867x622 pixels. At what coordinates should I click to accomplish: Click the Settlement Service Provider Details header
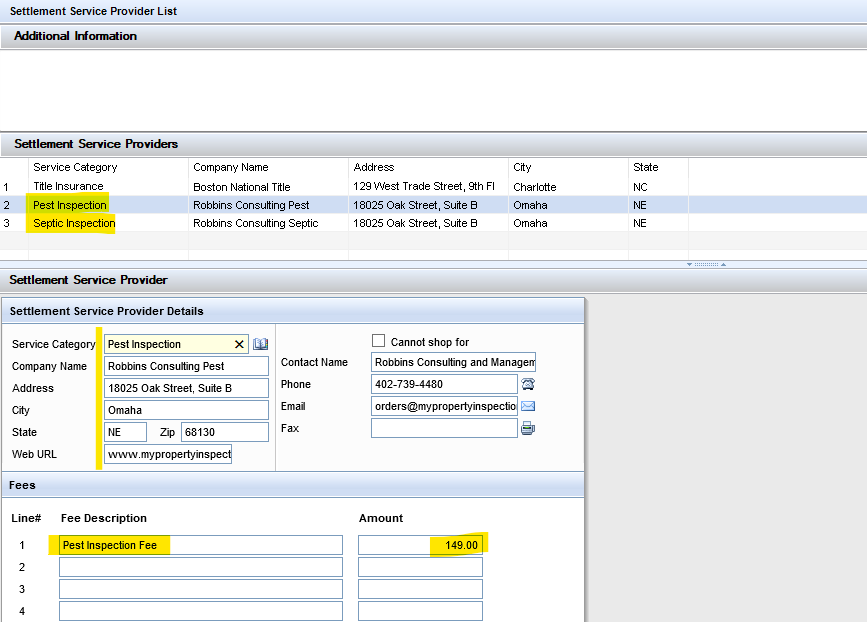(x=293, y=311)
